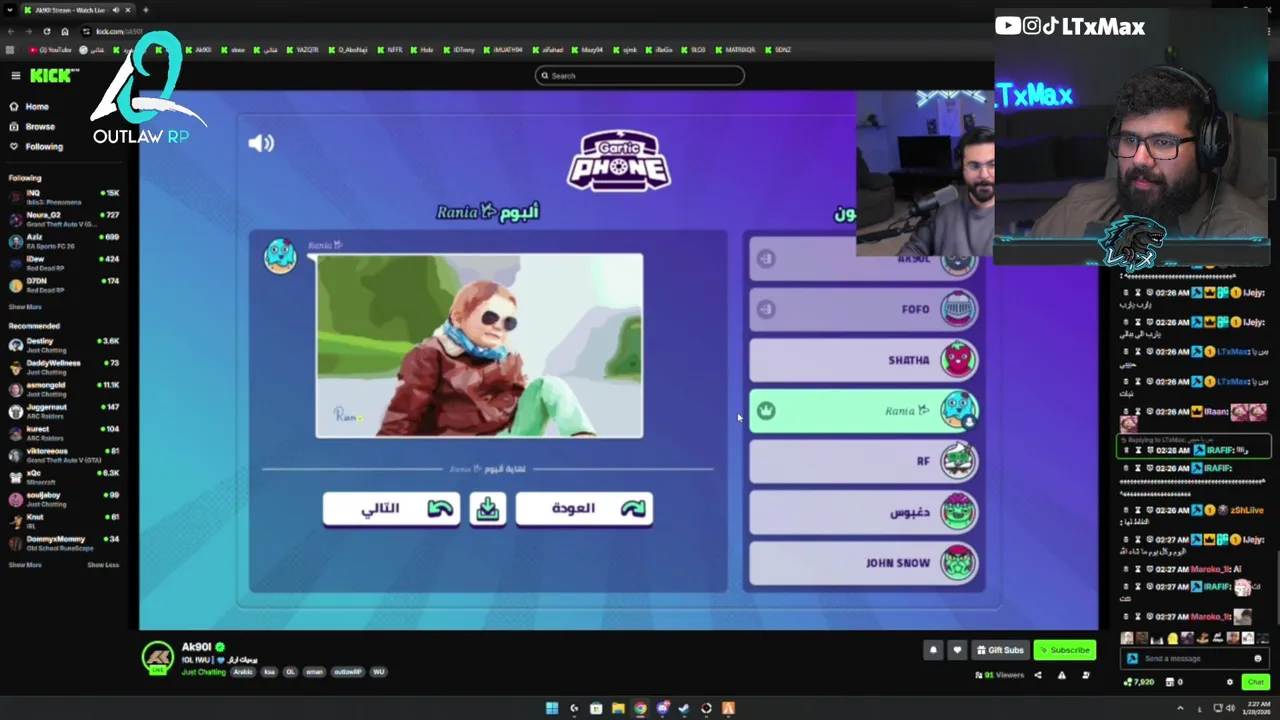The height and width of the screenshot is (720, 1280).
Task: Toggle the notification bell for Ak90I
Action: coord(933,650)
